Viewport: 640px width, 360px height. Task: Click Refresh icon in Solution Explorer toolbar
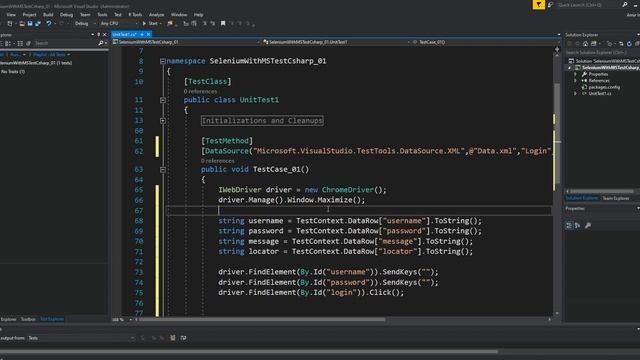pyautogui.click(x=629, y=44)
